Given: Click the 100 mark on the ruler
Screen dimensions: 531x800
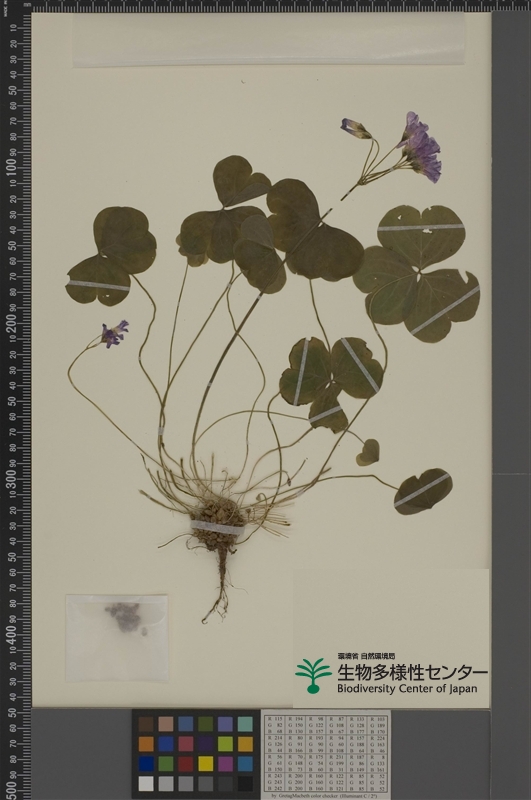Looking at the screenshot, I should [11, 167].
